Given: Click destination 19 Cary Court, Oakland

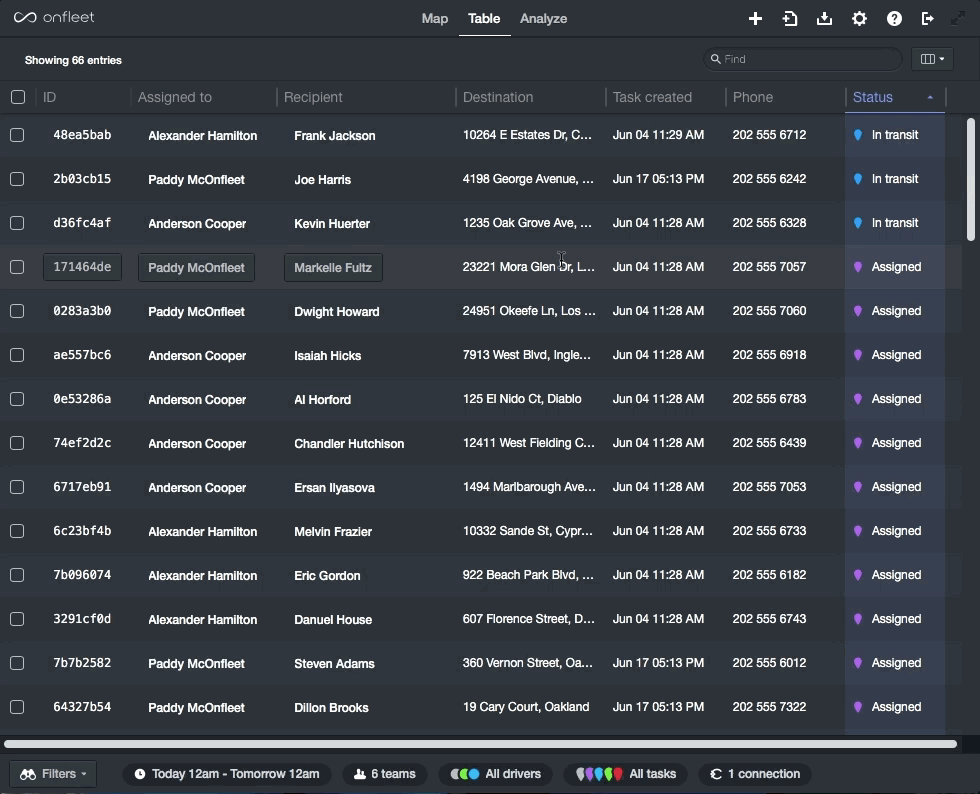Looking at the screenshot, I should point(526,707).
